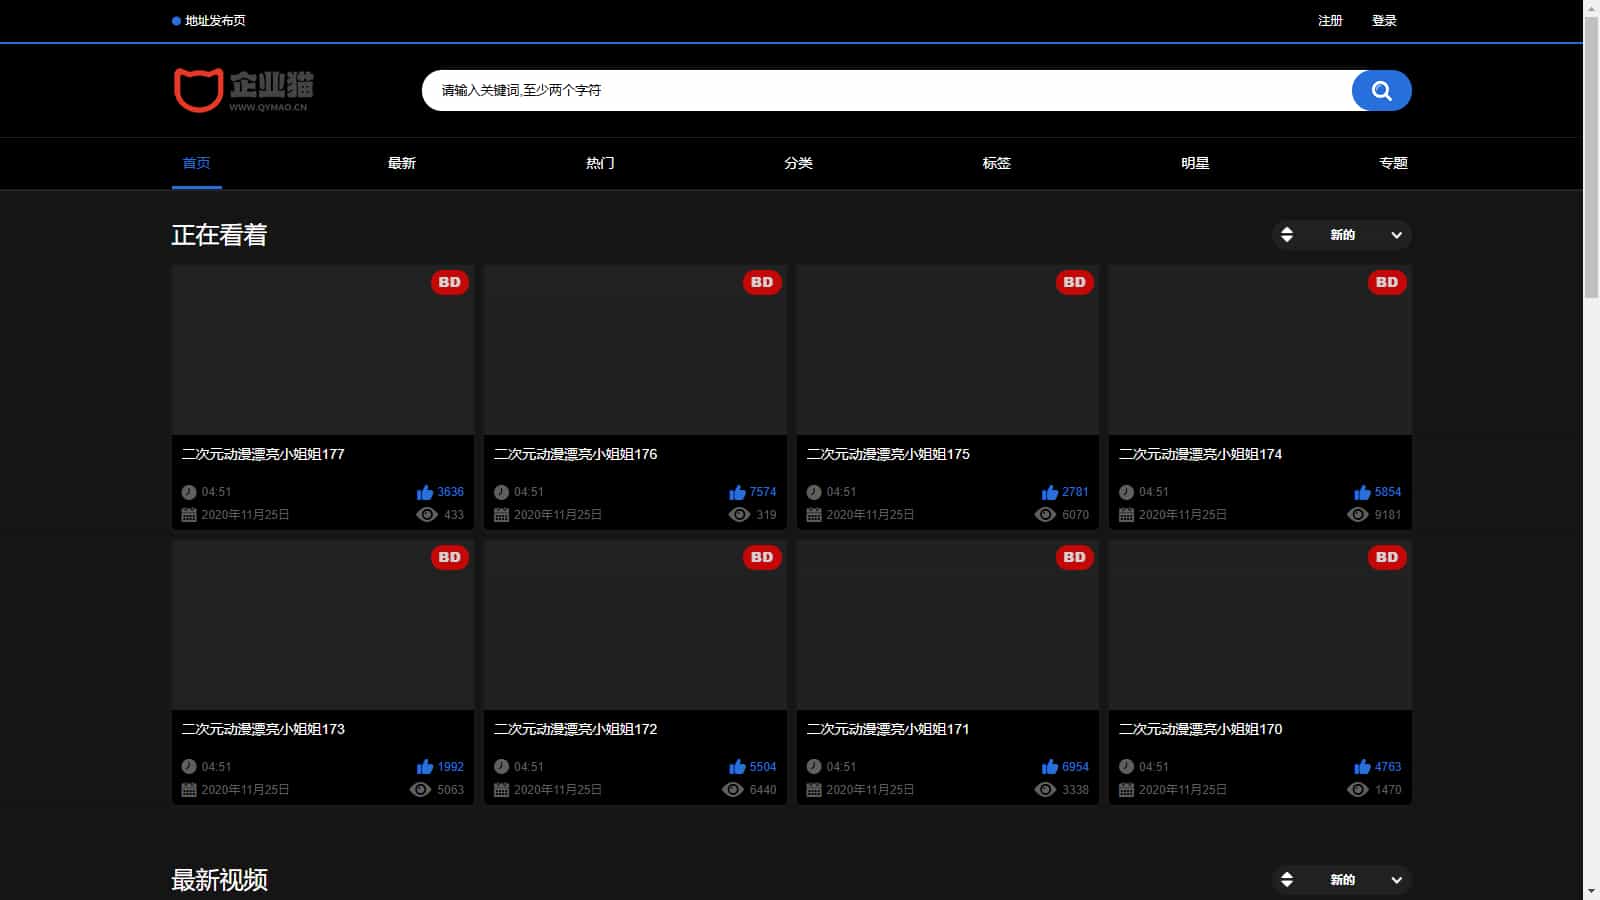
Task: Click the BD badge on video 175
Action: tap(1074, 283)
